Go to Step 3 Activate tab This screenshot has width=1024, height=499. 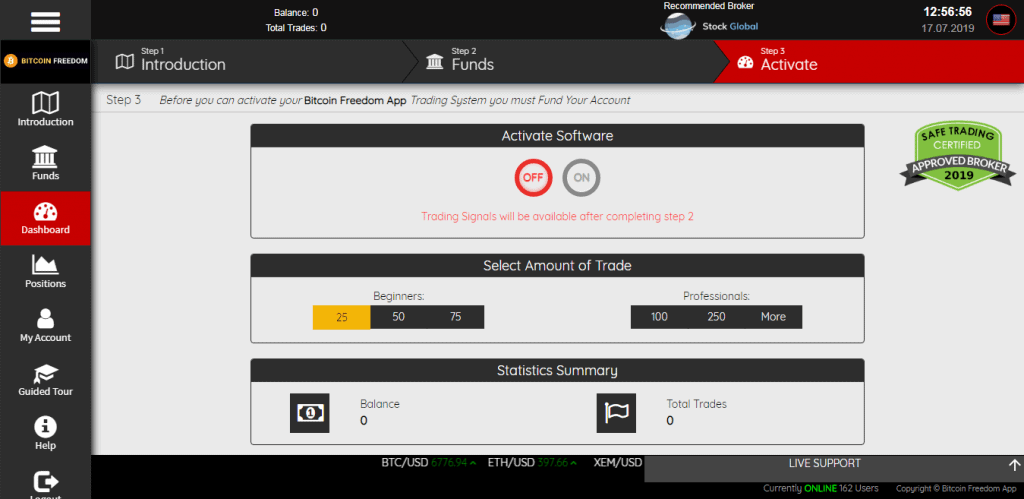tap(869, 61)
